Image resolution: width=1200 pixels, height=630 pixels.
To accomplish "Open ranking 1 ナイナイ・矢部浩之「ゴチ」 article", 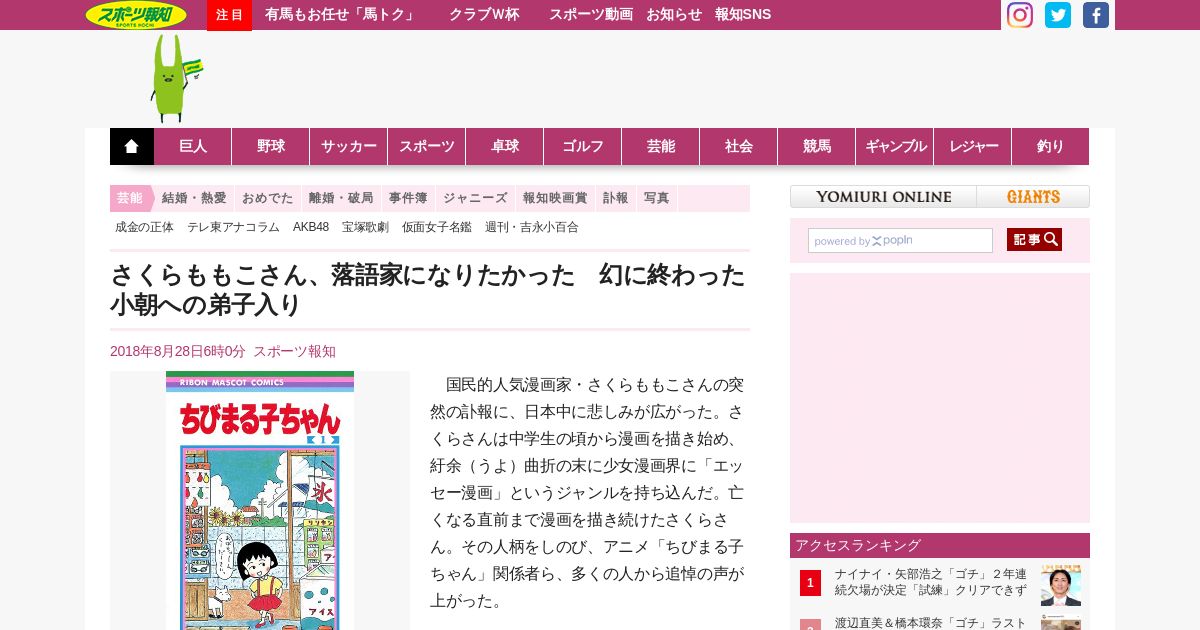I will (x=931, y=582).
